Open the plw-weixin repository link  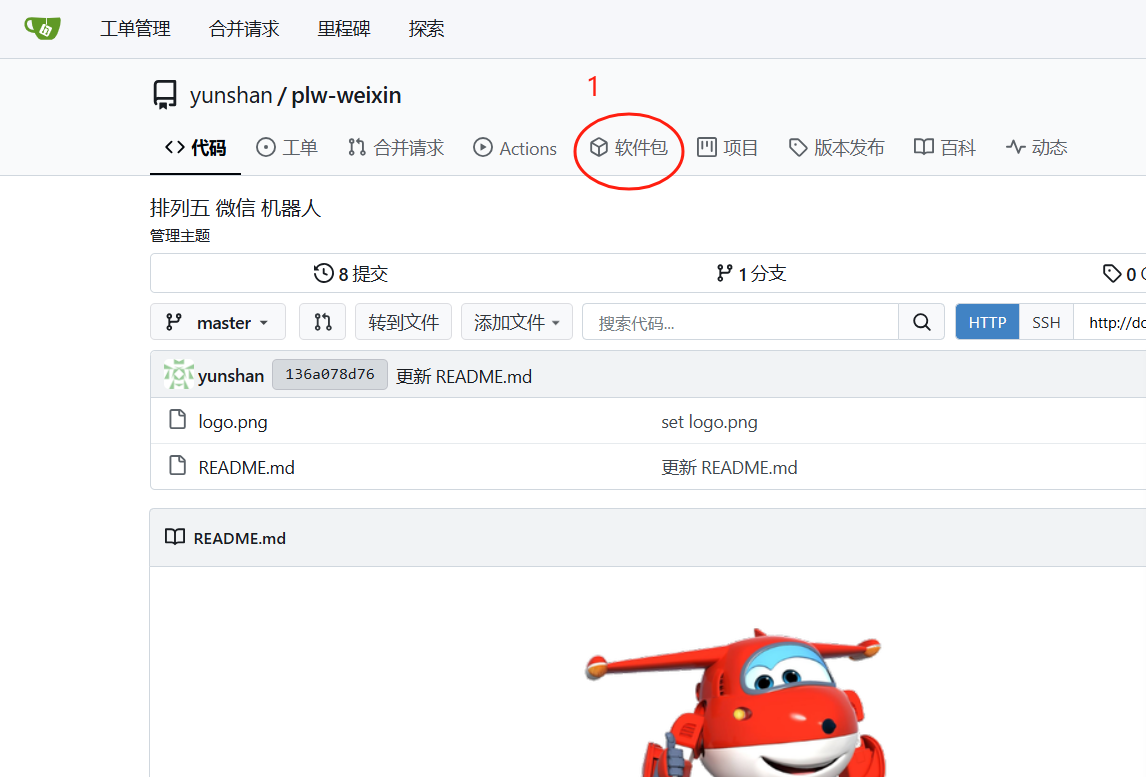[346, 95]
